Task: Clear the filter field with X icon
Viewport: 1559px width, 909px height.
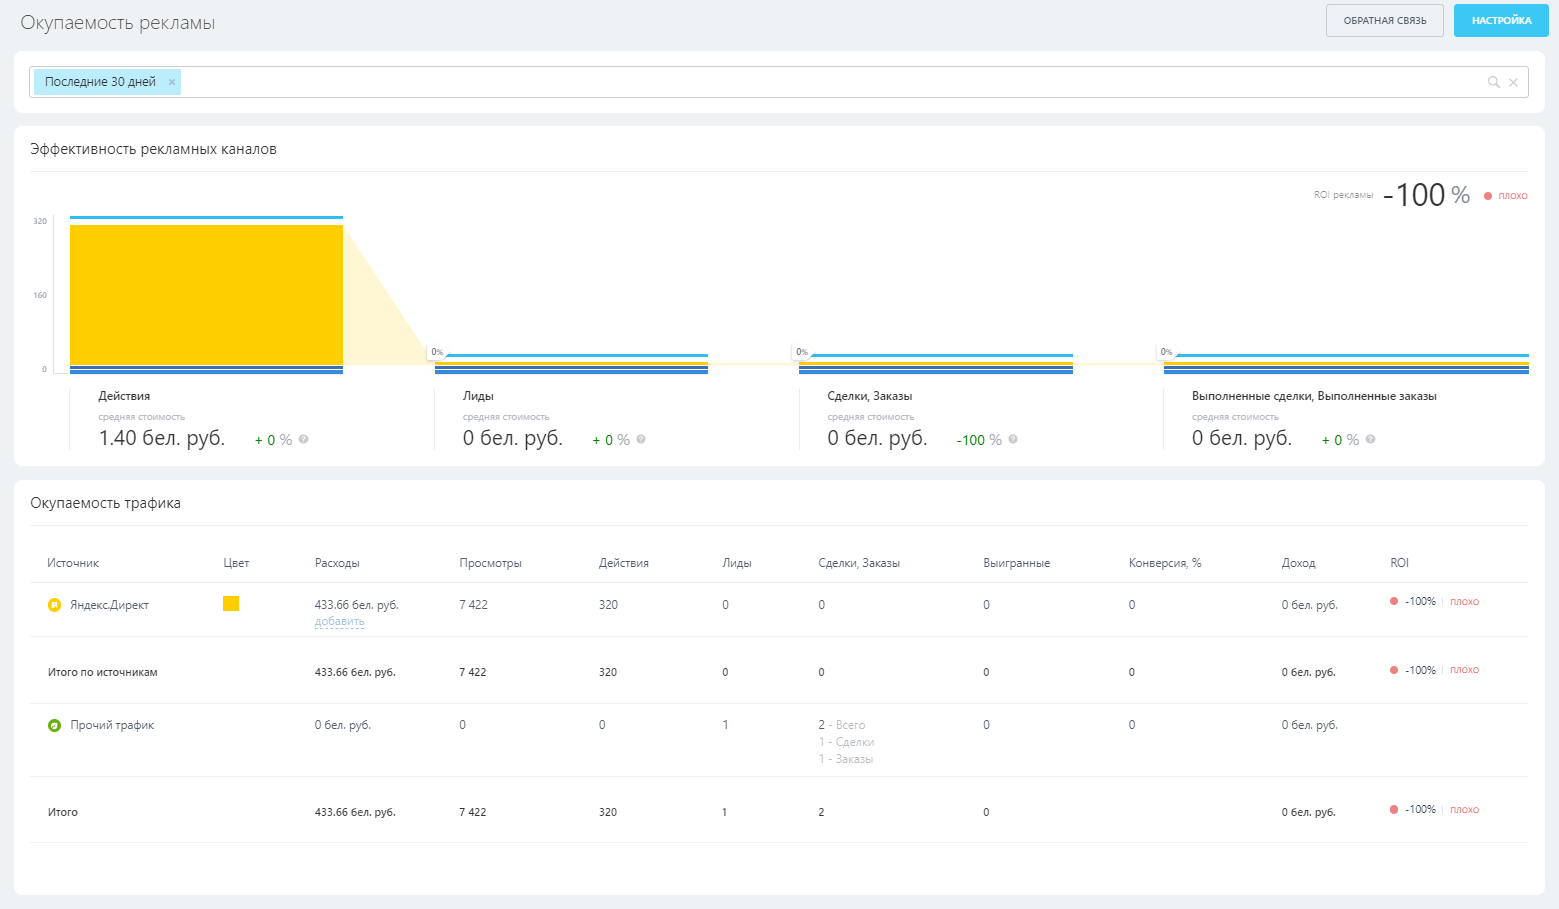Action: 1513,82
